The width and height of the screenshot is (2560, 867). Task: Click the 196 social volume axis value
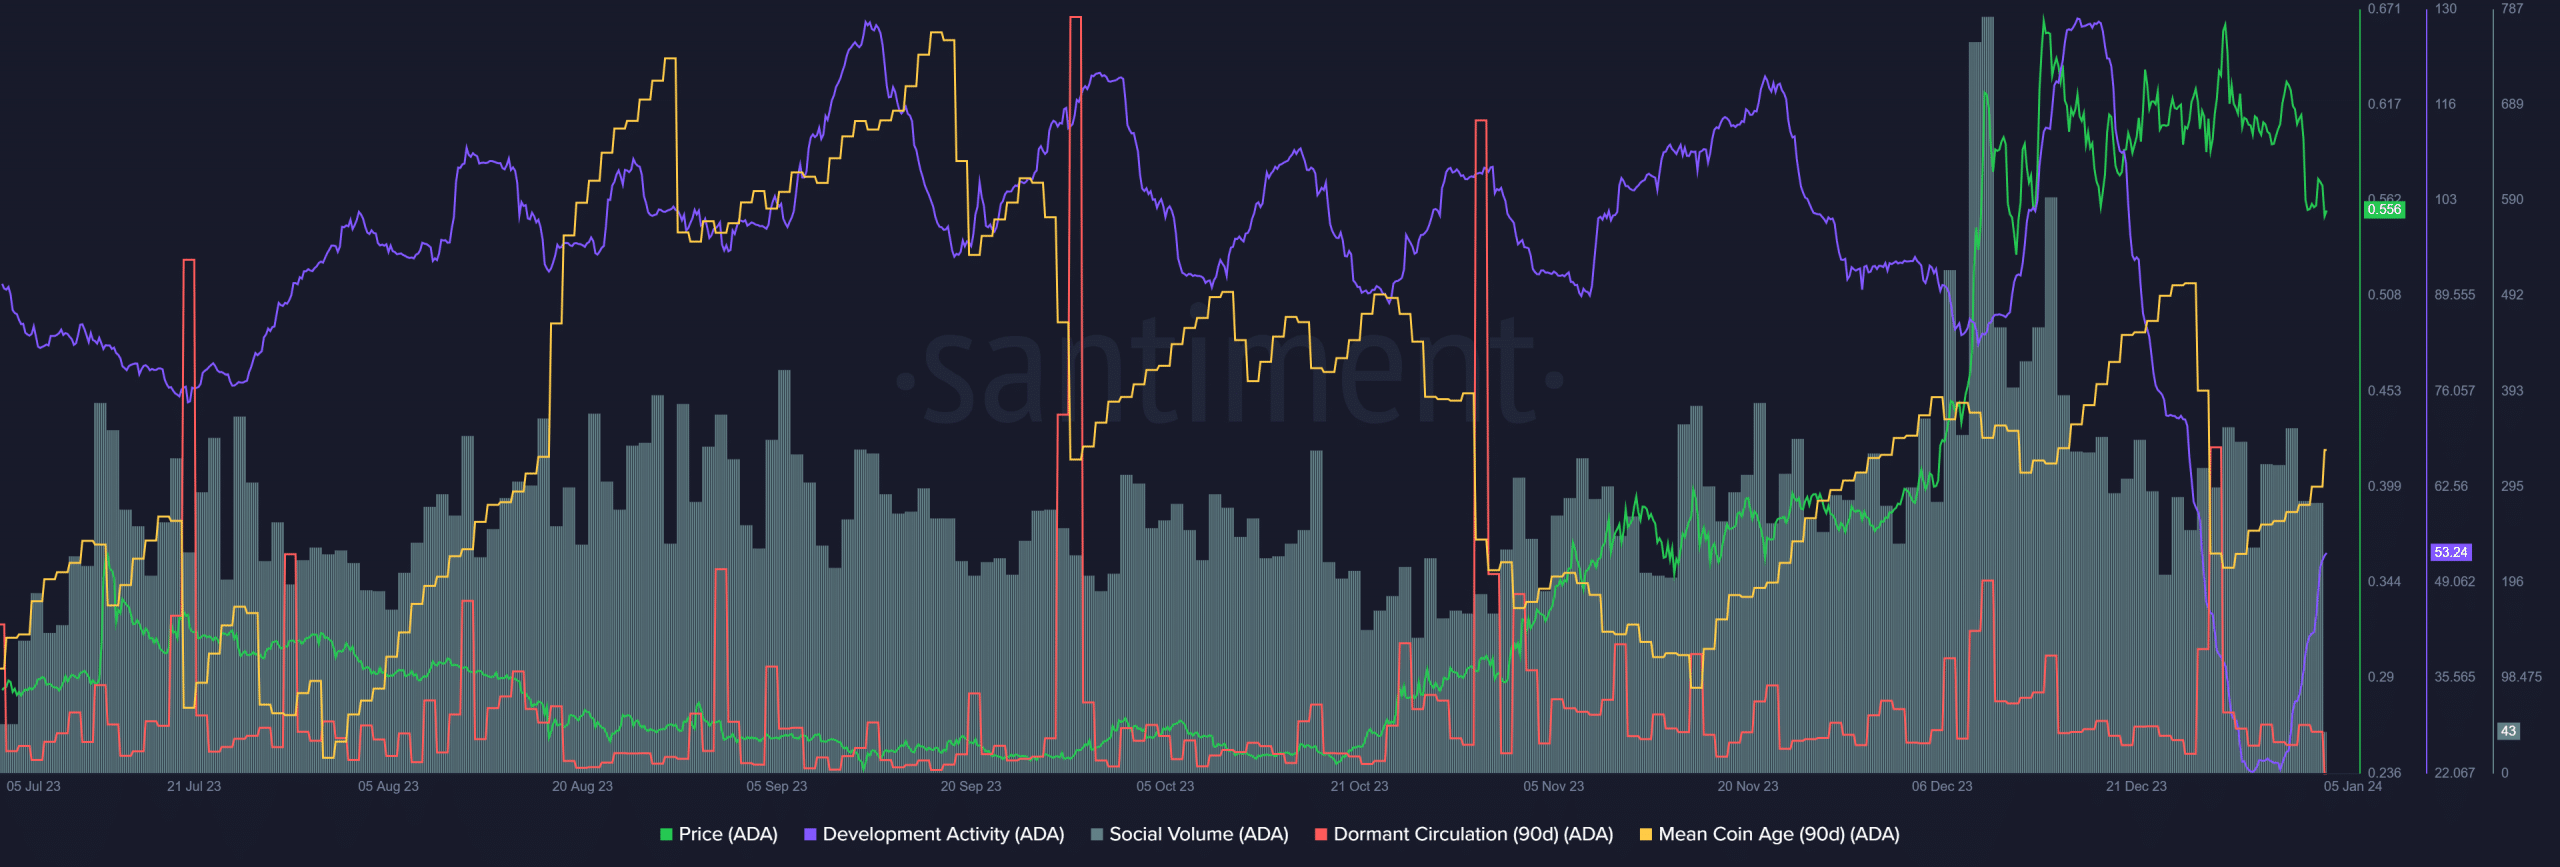pos(2512,581)
